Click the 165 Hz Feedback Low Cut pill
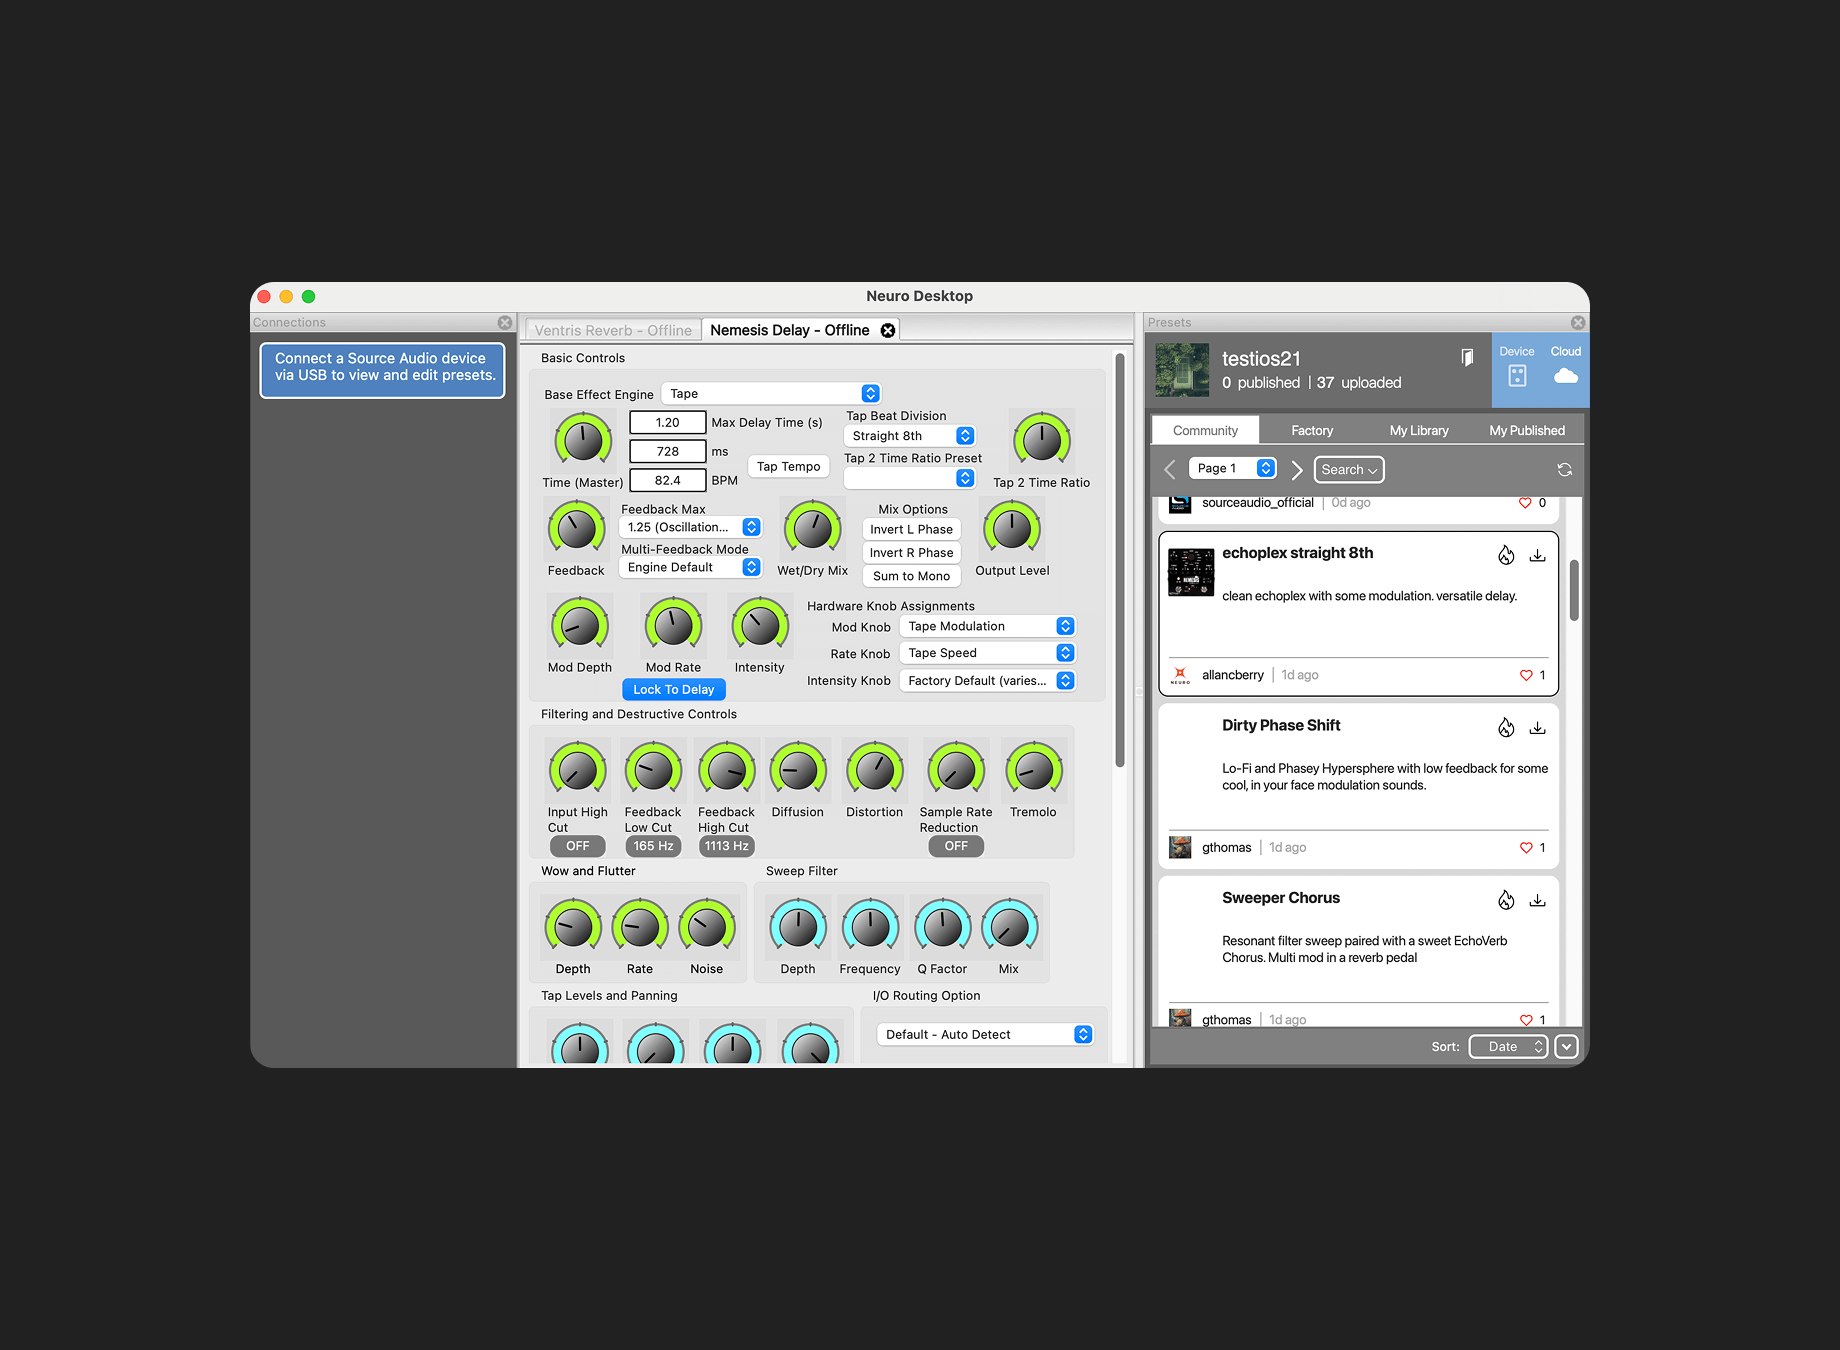 pos(653,846)
